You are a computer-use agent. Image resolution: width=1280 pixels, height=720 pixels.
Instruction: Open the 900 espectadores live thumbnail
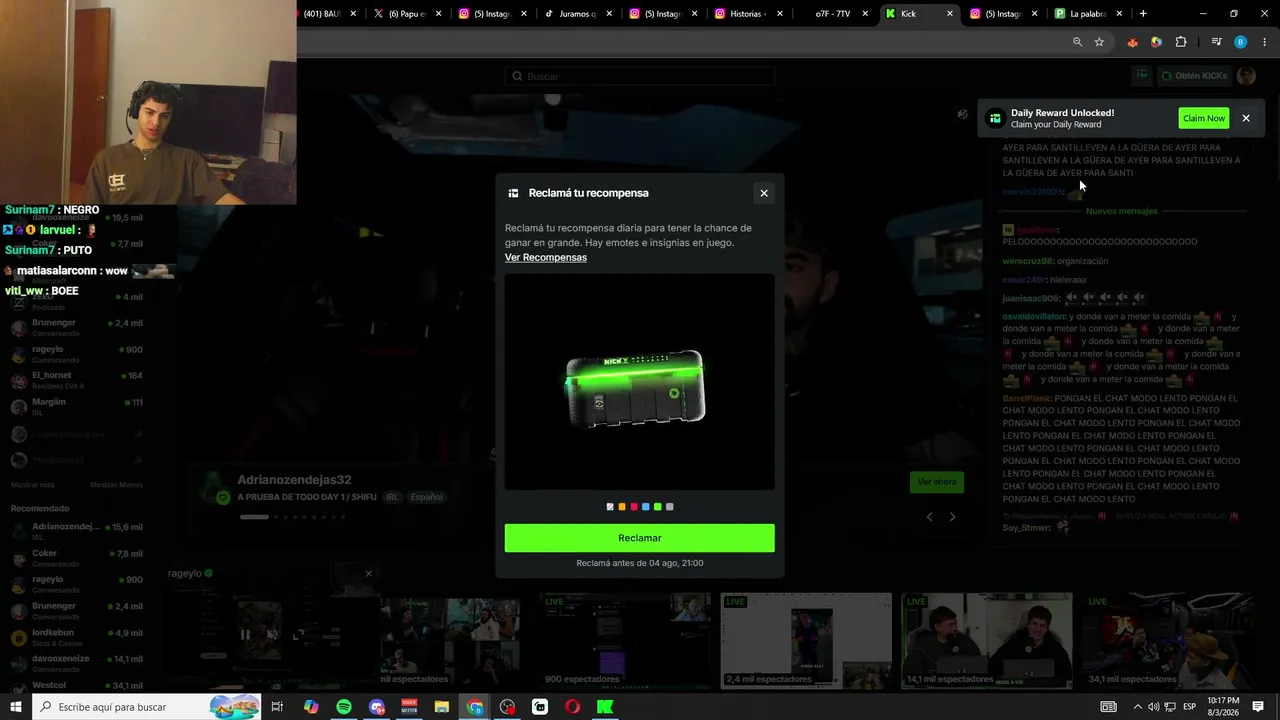coord(626,641)
